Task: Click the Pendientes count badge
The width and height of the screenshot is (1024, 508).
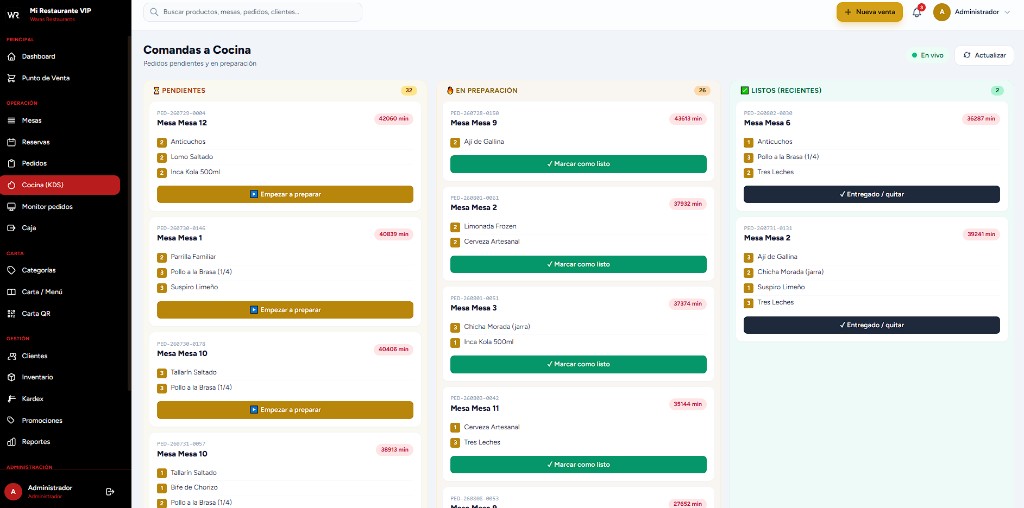Action: tap(409, 91)
